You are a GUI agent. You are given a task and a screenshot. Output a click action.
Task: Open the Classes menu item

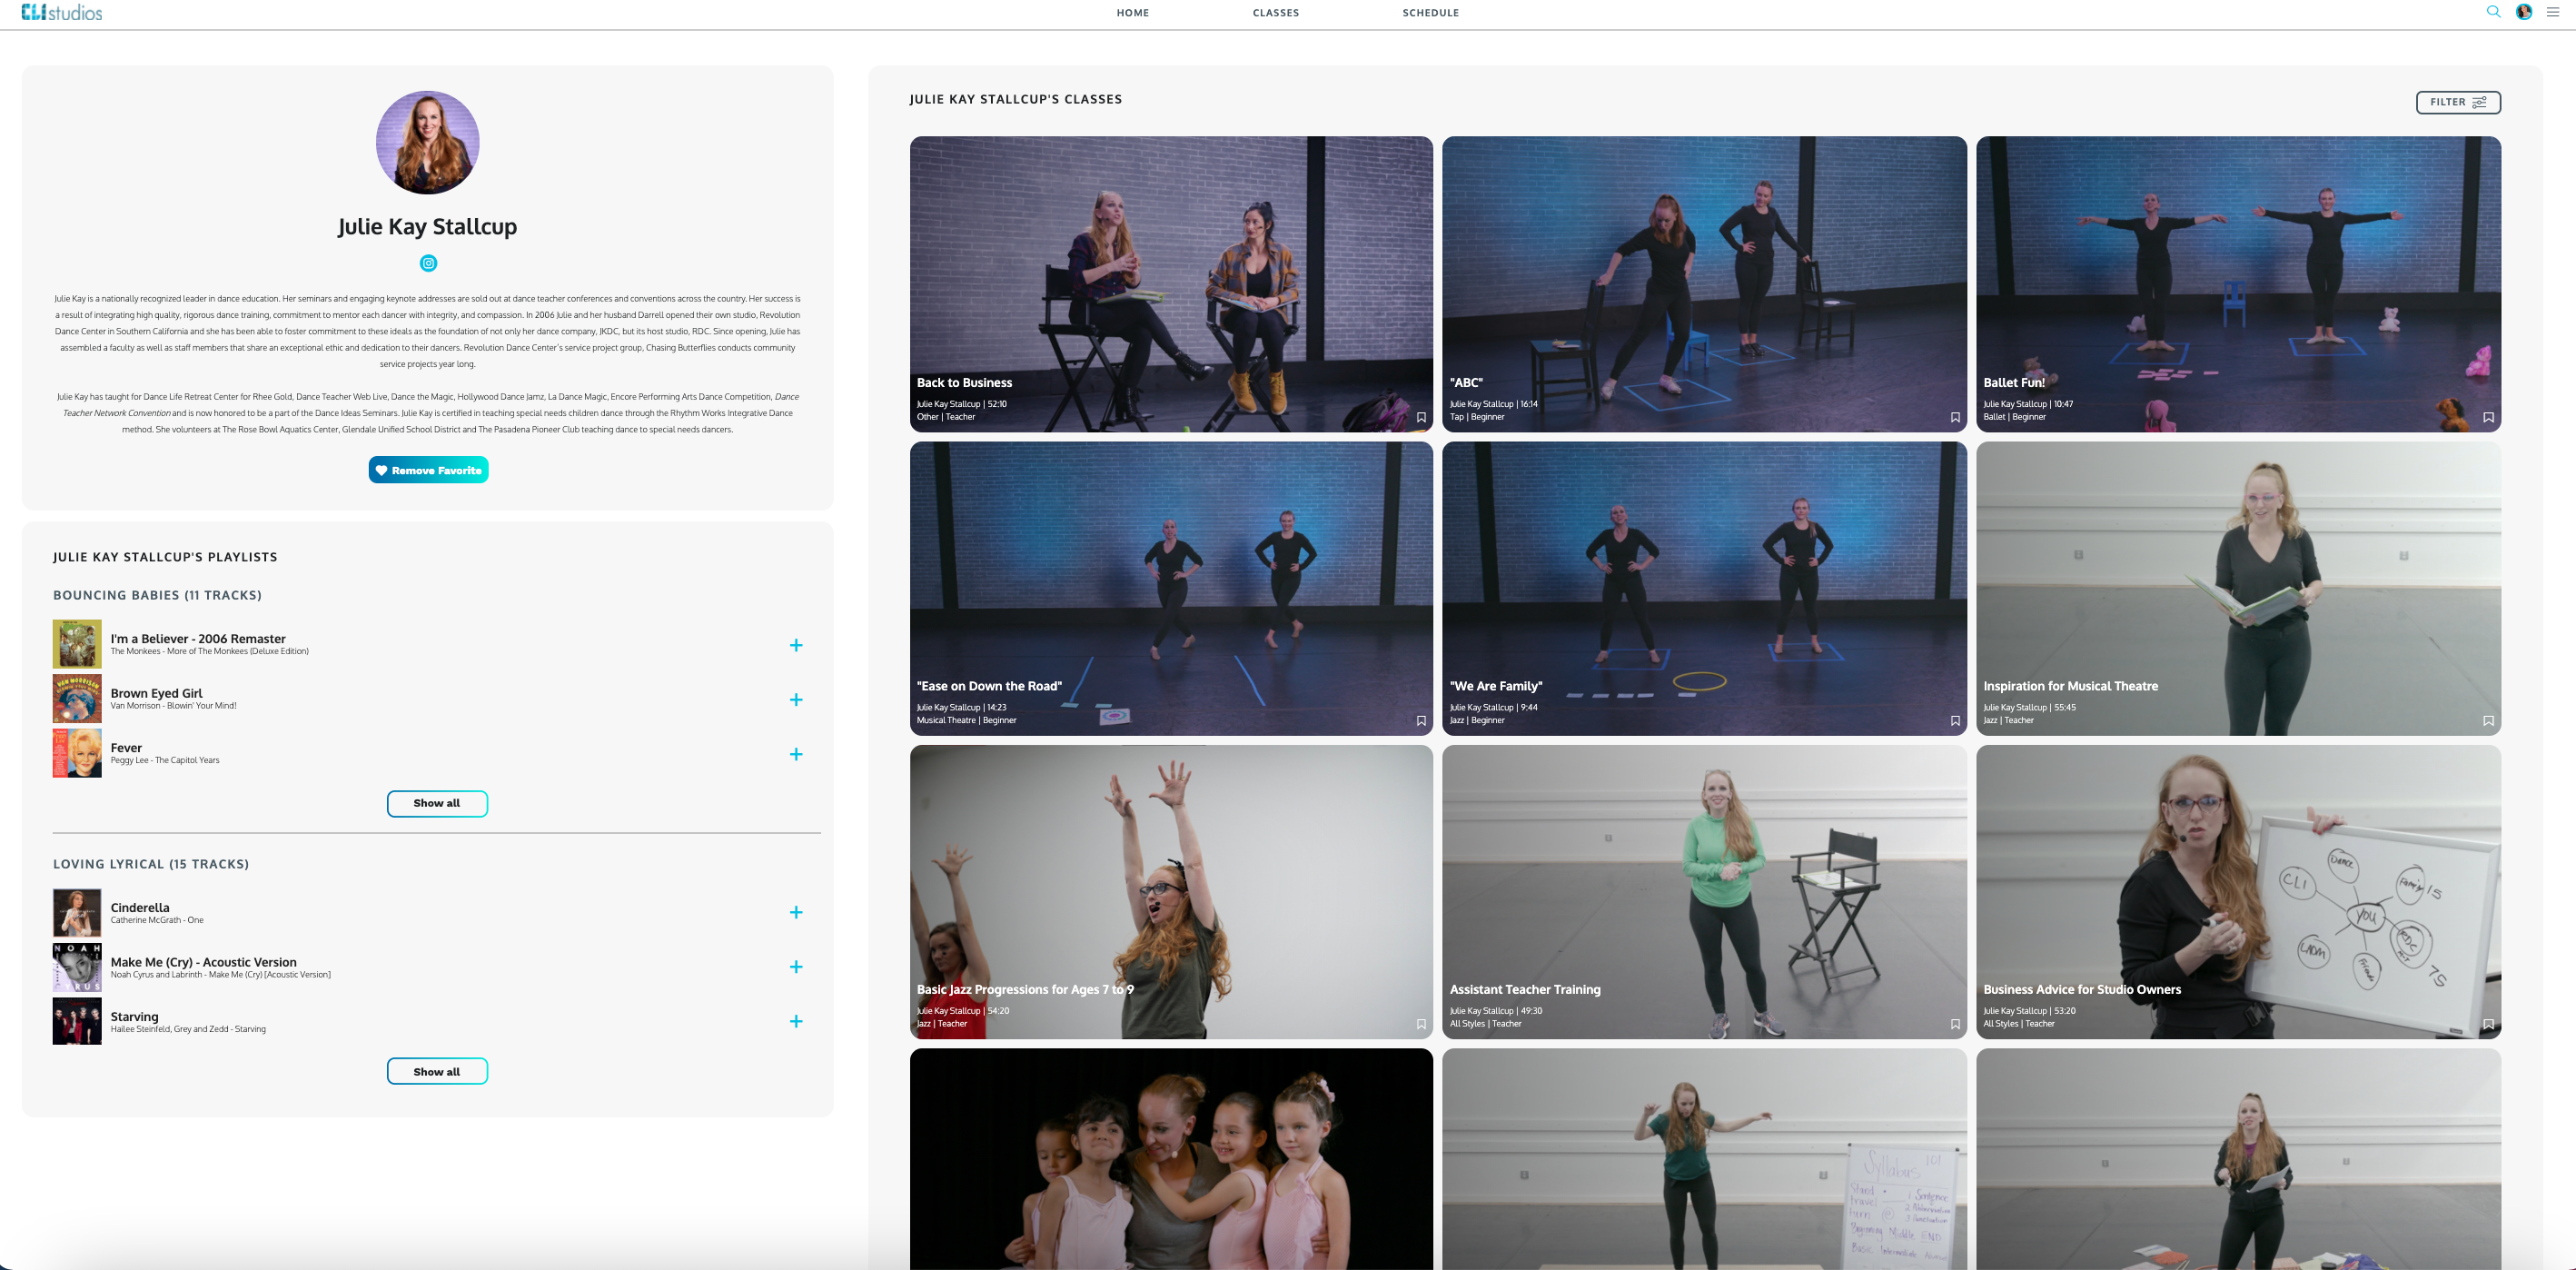(x=1276, y=13)
